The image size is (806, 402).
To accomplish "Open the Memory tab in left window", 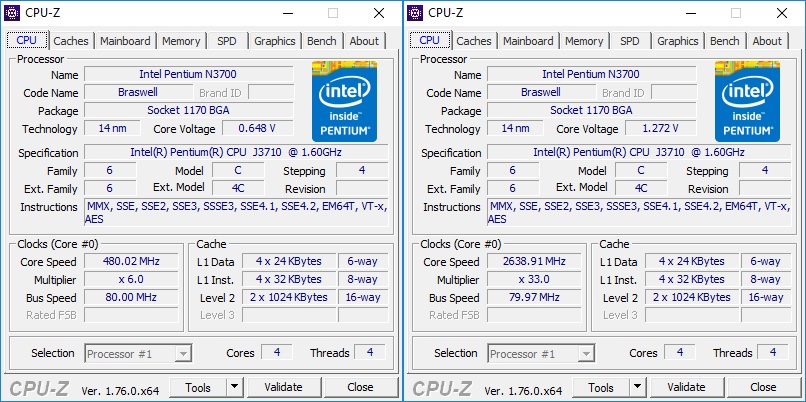I will coord(181,41).
